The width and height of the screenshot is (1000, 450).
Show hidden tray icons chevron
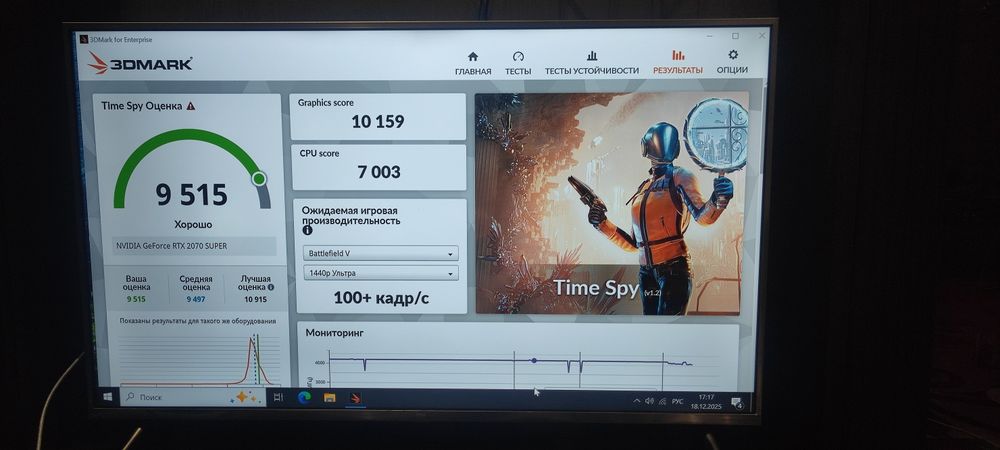point(636,401)
